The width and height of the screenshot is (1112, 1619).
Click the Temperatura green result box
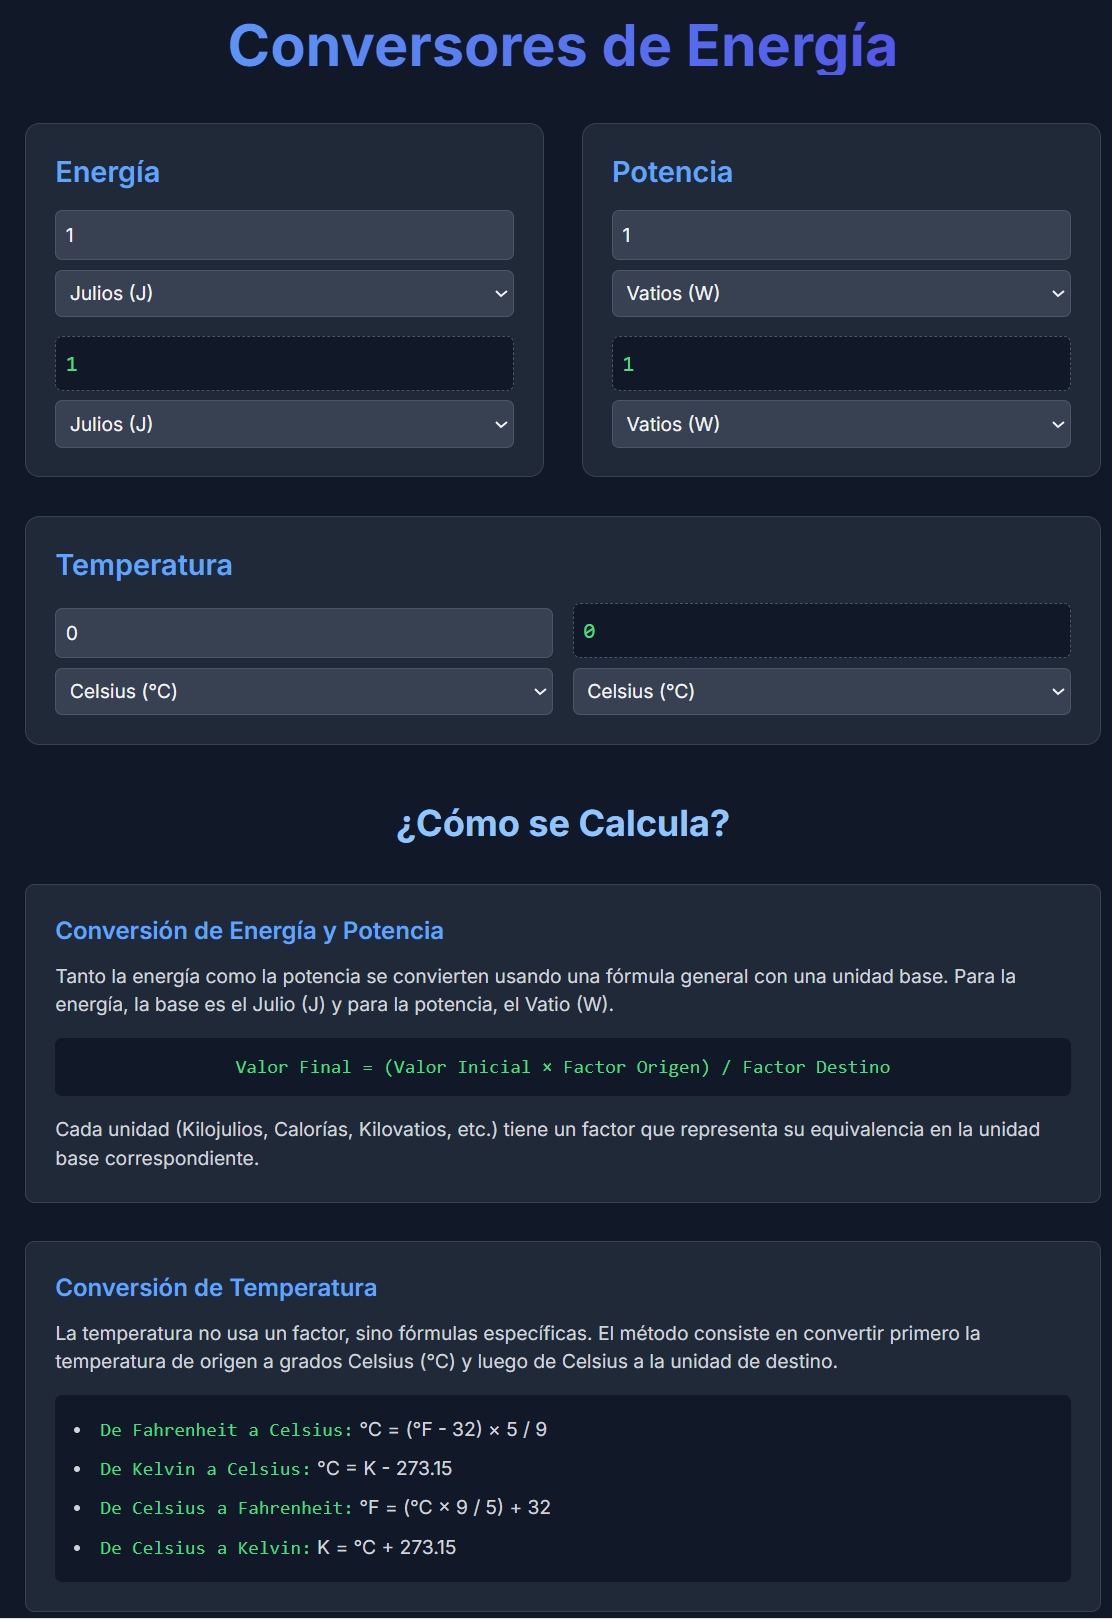[820, 631]
